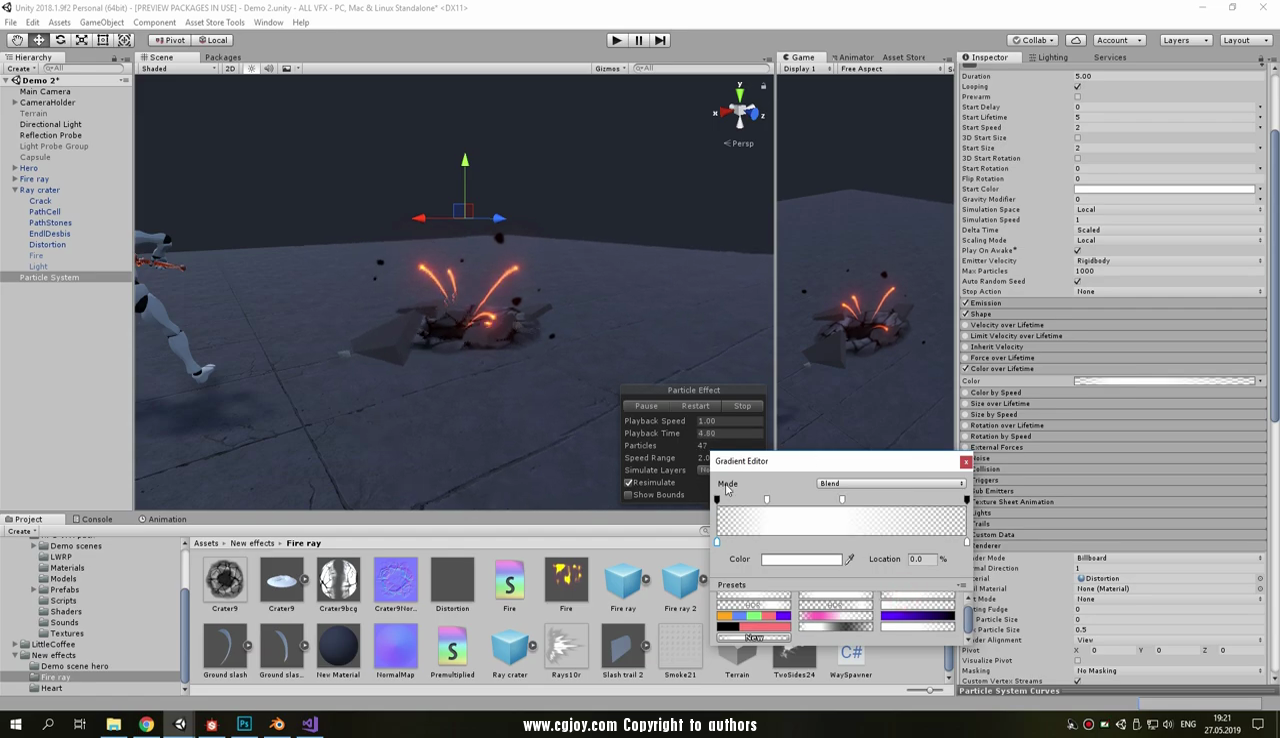Select the Hand tool in the toolbar
Viewport: 1280px width, 738px height.
coord(17,40)
